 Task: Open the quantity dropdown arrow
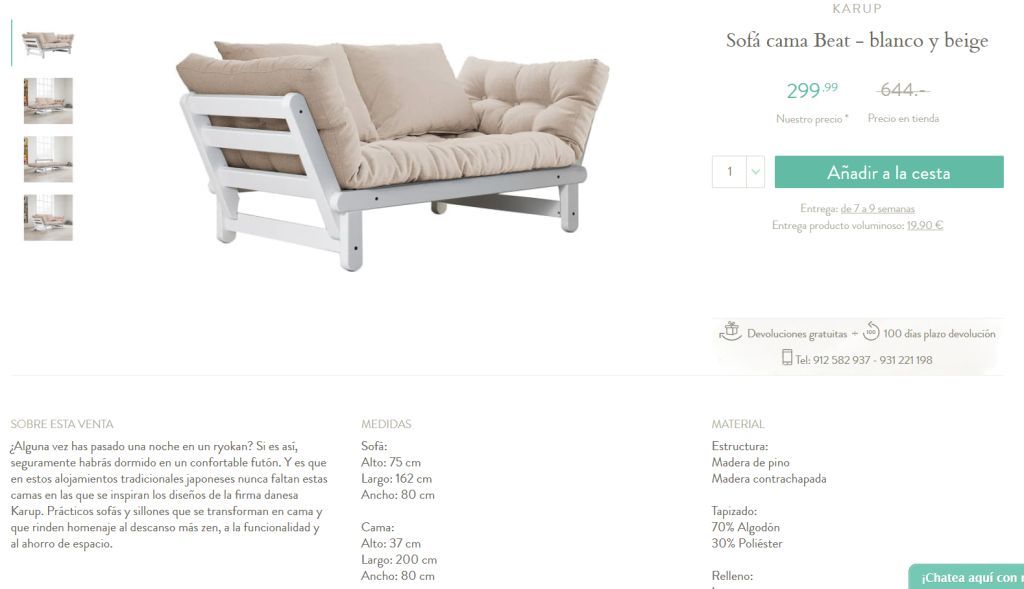[x=756, y=172]
